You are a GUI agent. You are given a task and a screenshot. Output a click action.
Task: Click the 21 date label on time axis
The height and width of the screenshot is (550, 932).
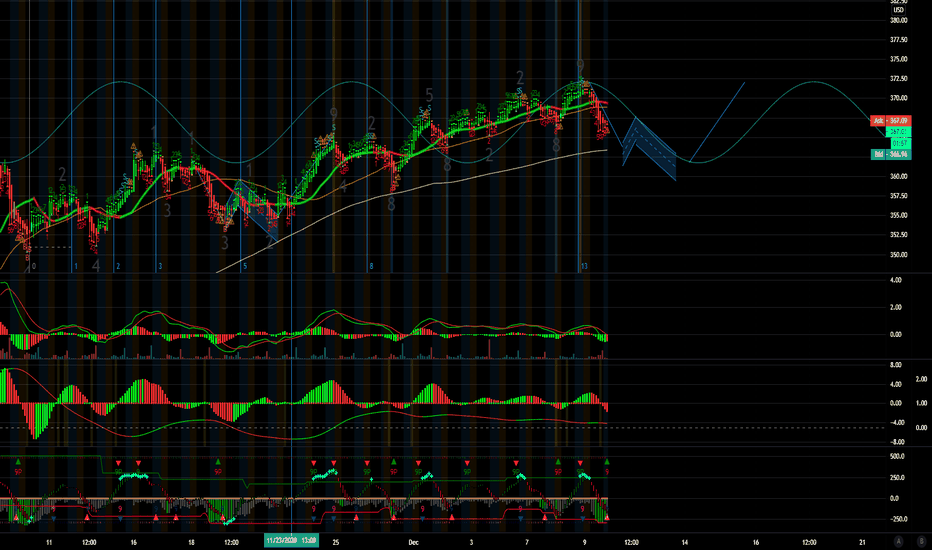pyautogui.click(x=862, y=542)
